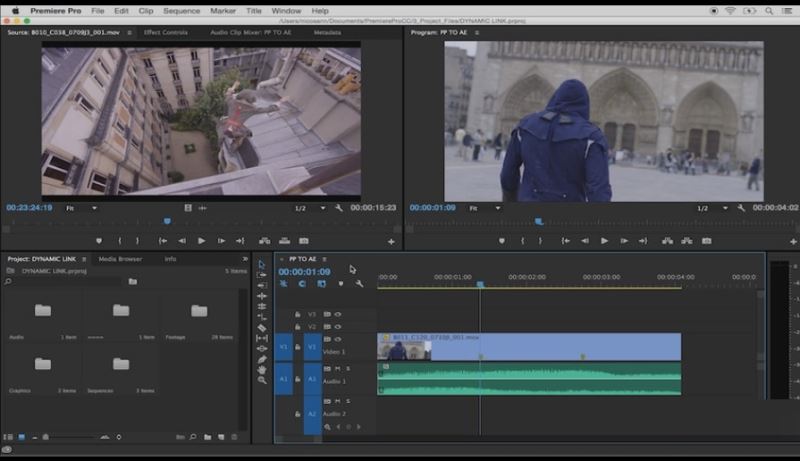Screen dimensions: 800x461
Task: Select the Zoom tool in tools panel
Action: (262, 380)
